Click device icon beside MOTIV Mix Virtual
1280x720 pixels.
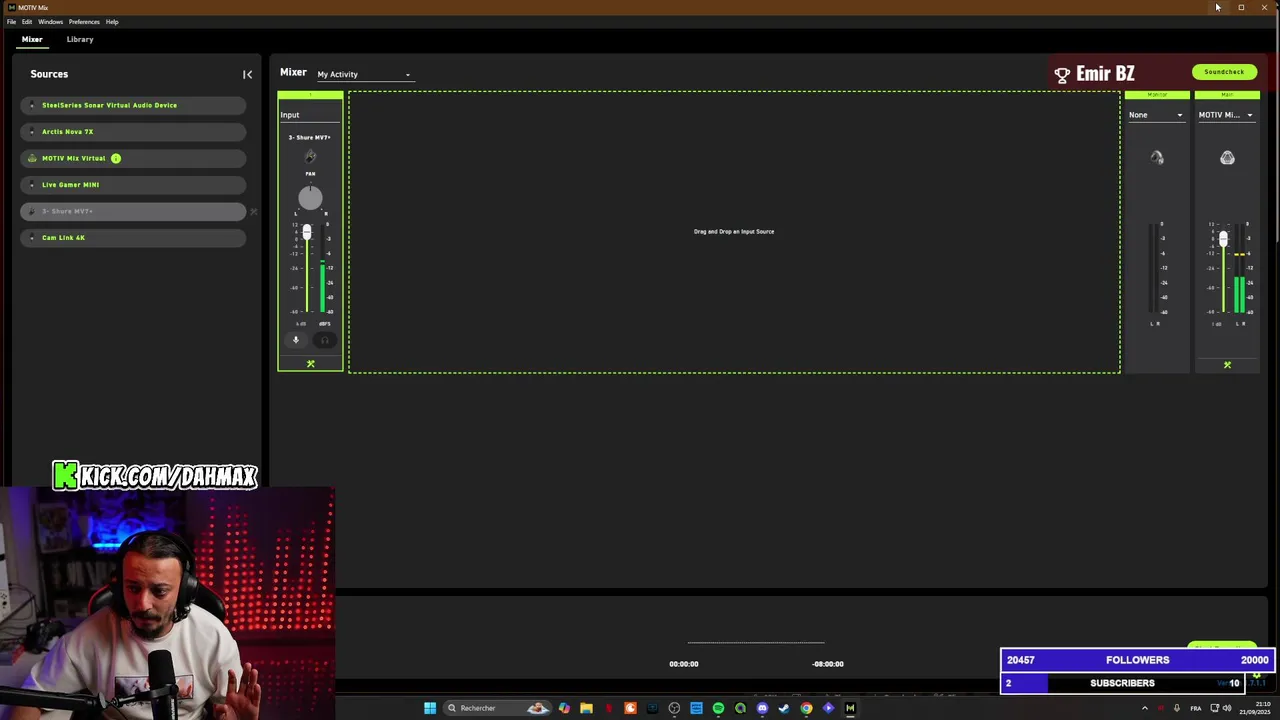pyautogui.click(x=32, y=158)
